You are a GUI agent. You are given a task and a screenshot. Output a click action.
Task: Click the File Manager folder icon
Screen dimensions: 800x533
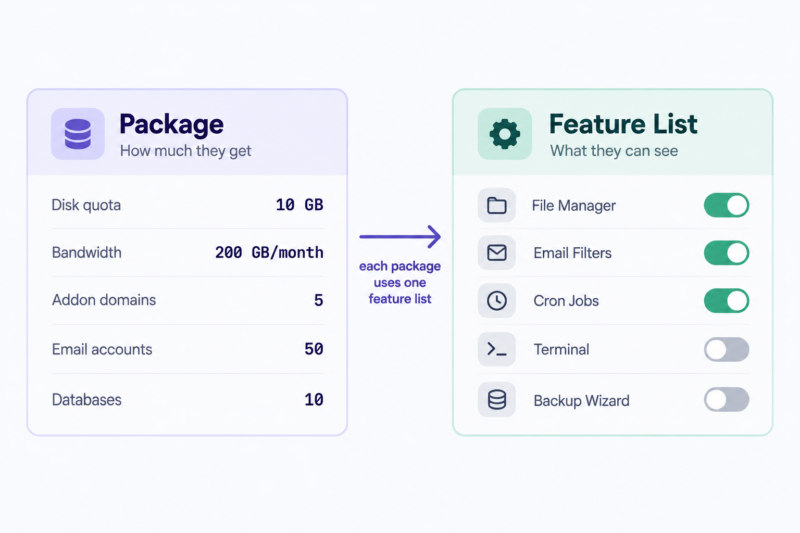point(496,206)
